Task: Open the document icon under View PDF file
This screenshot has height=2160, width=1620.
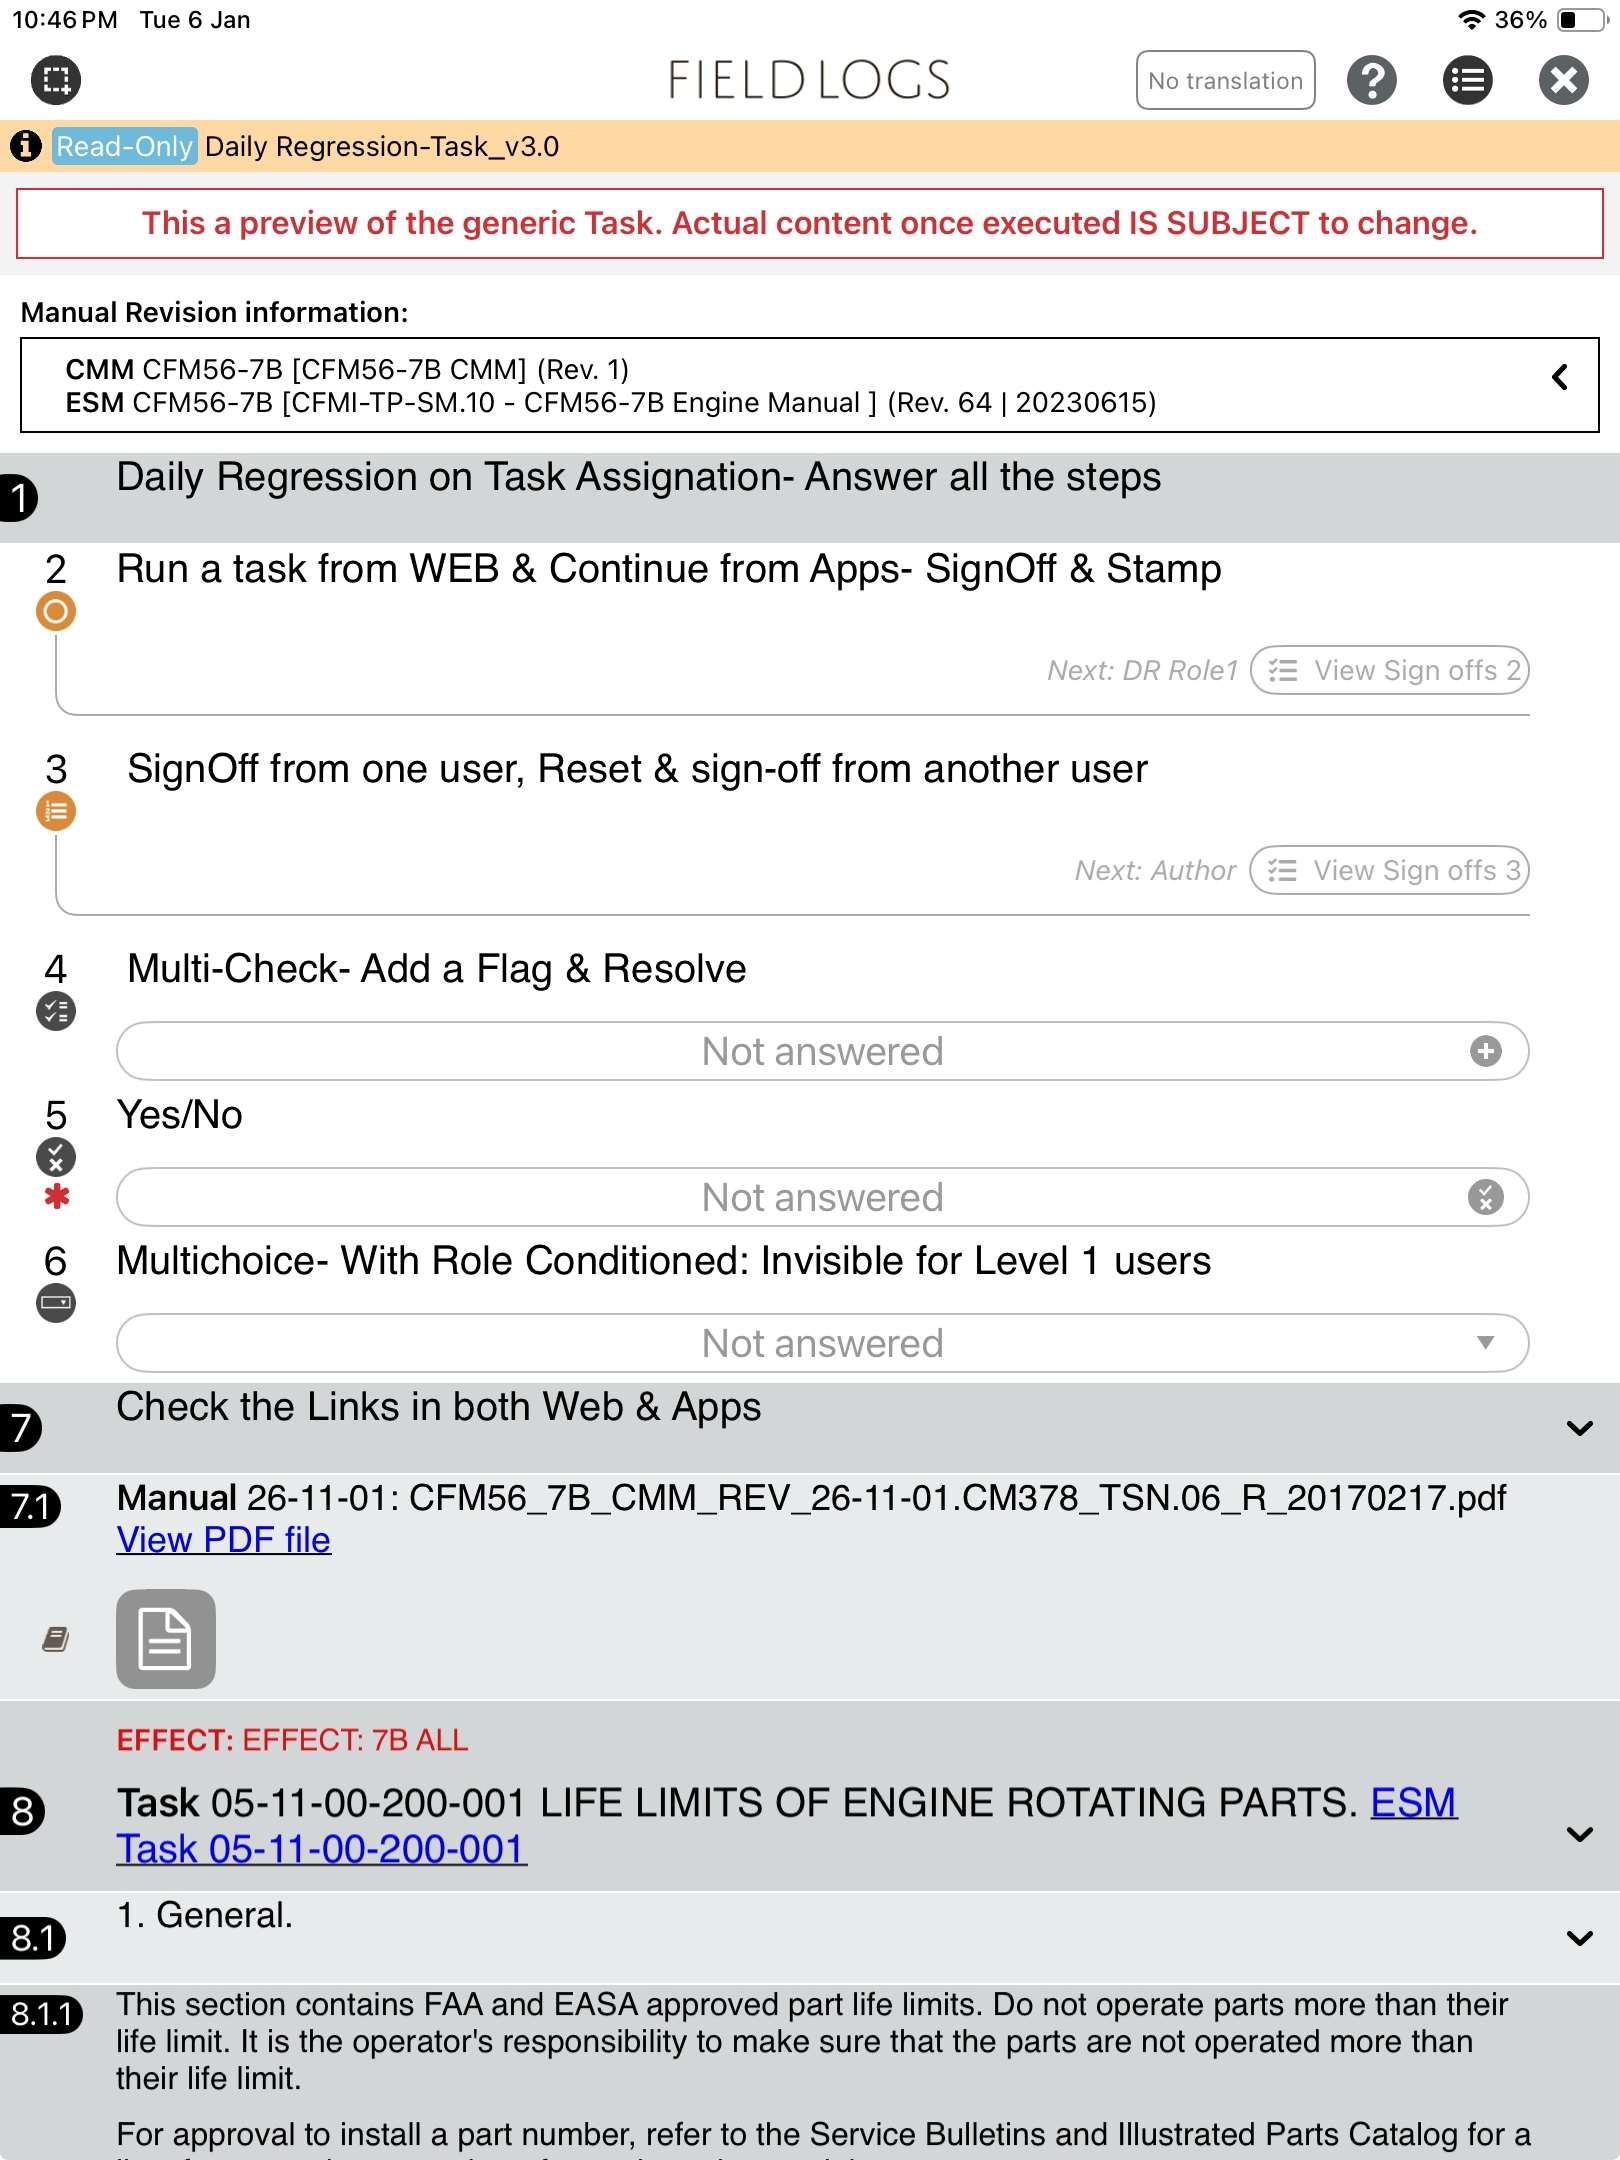Action: (x=166, y=1638)
